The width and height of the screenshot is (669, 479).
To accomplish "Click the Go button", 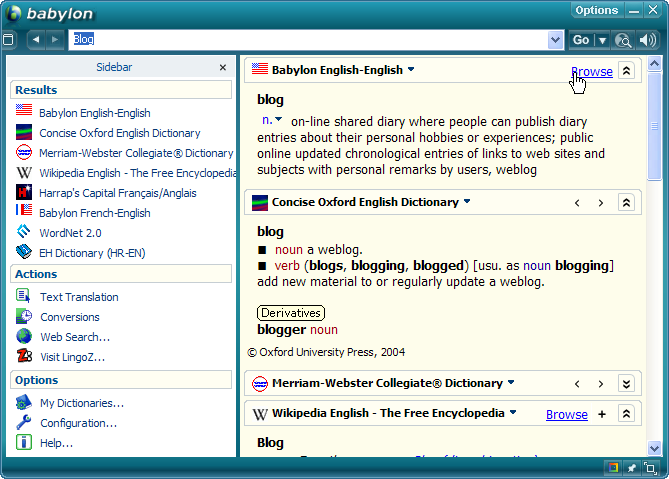I will click(x=581, y=40).
